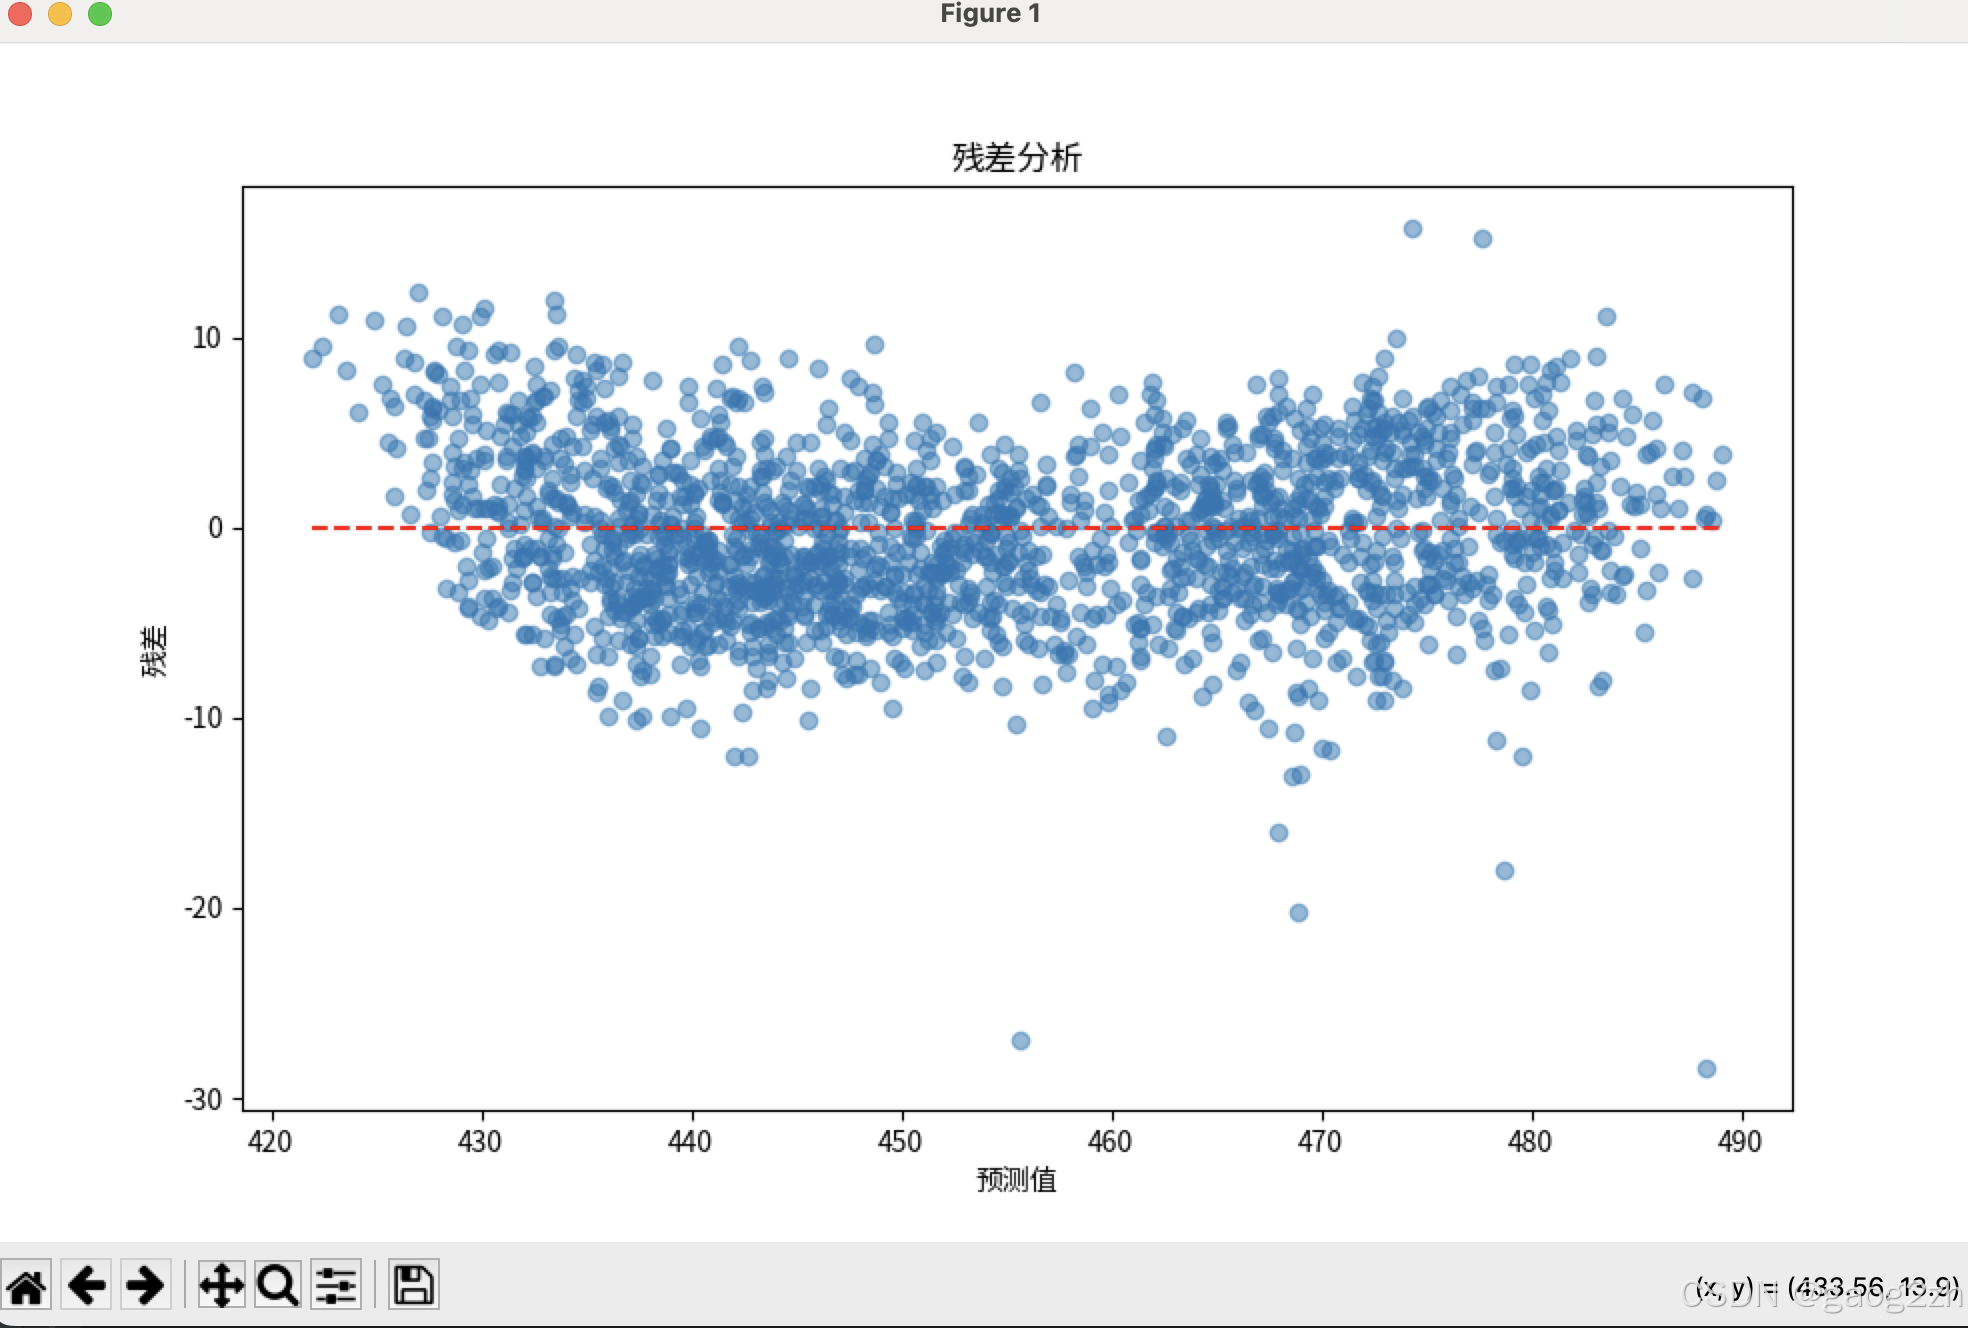Click the y-axis label 残差
The width and height of the screenshot is (1968, 1328).
point(154,651)
